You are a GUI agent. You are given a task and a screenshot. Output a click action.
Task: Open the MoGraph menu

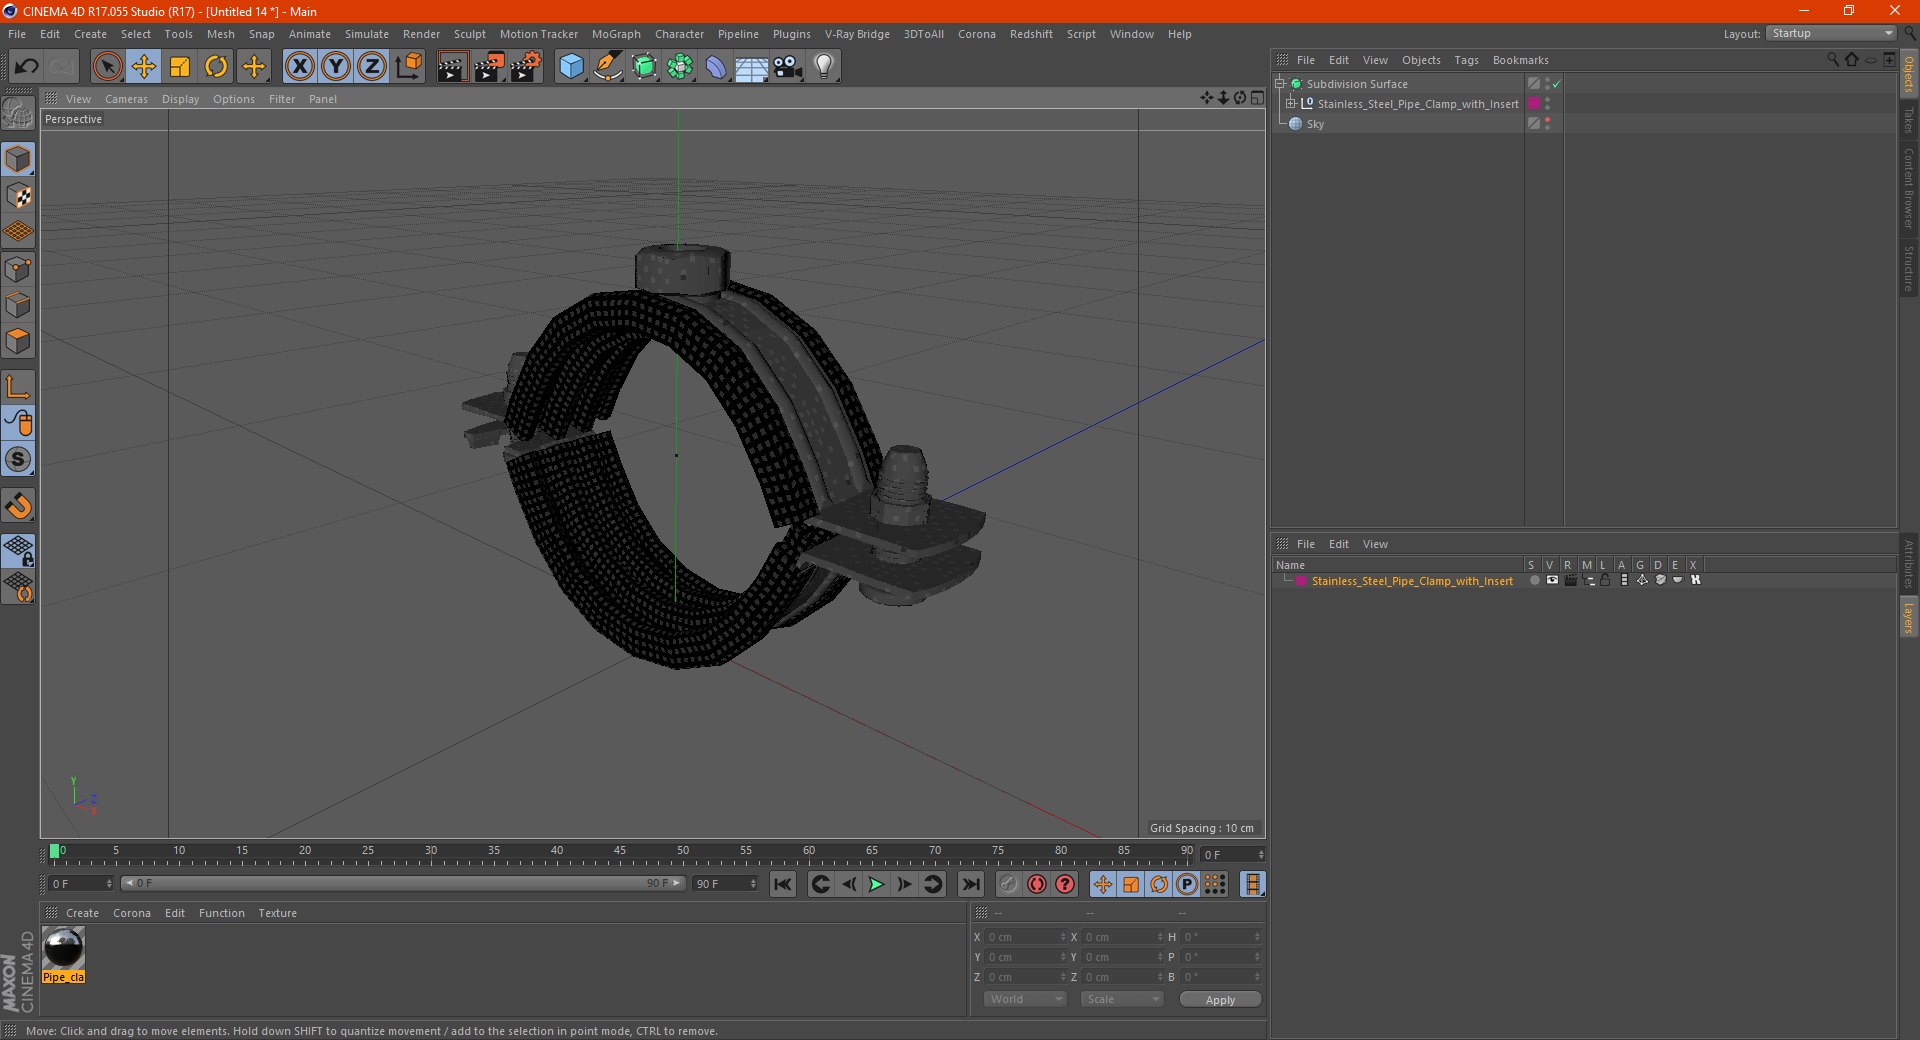click(x=615, y=34)
